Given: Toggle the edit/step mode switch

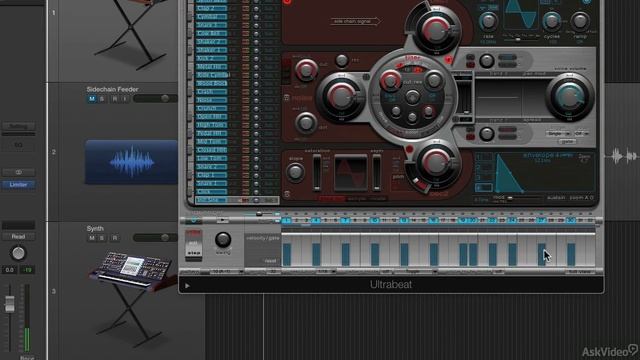Looking at the screenshot, I should [193, 245].
